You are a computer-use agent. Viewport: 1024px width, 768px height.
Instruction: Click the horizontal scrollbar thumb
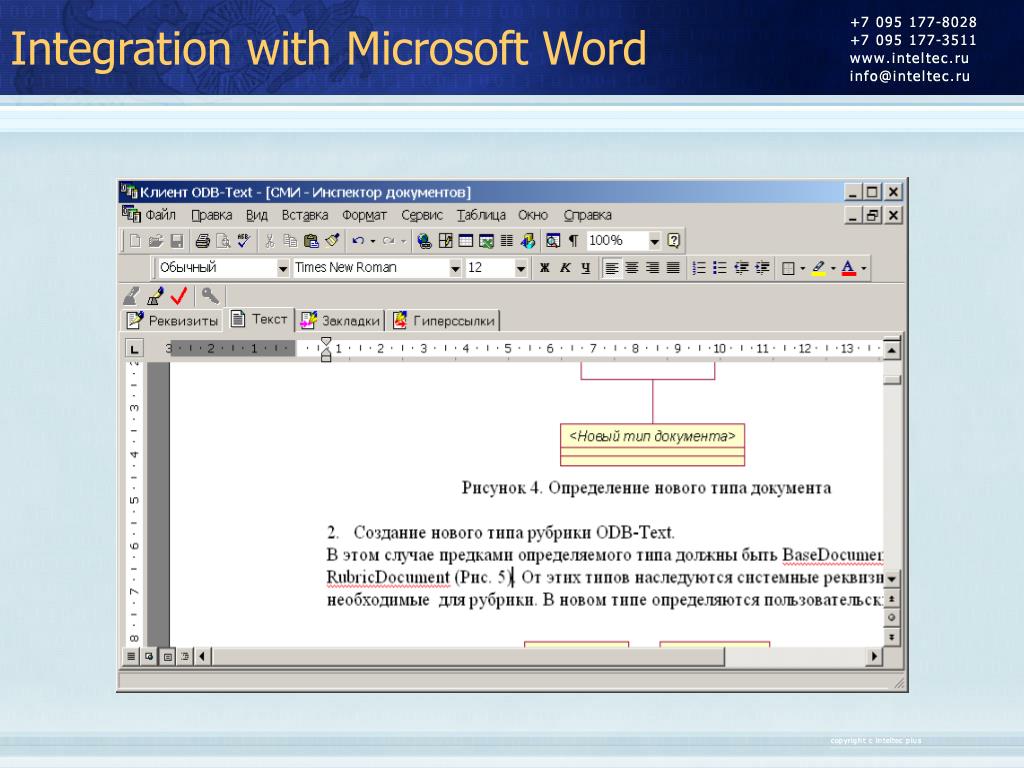(468, 656)
